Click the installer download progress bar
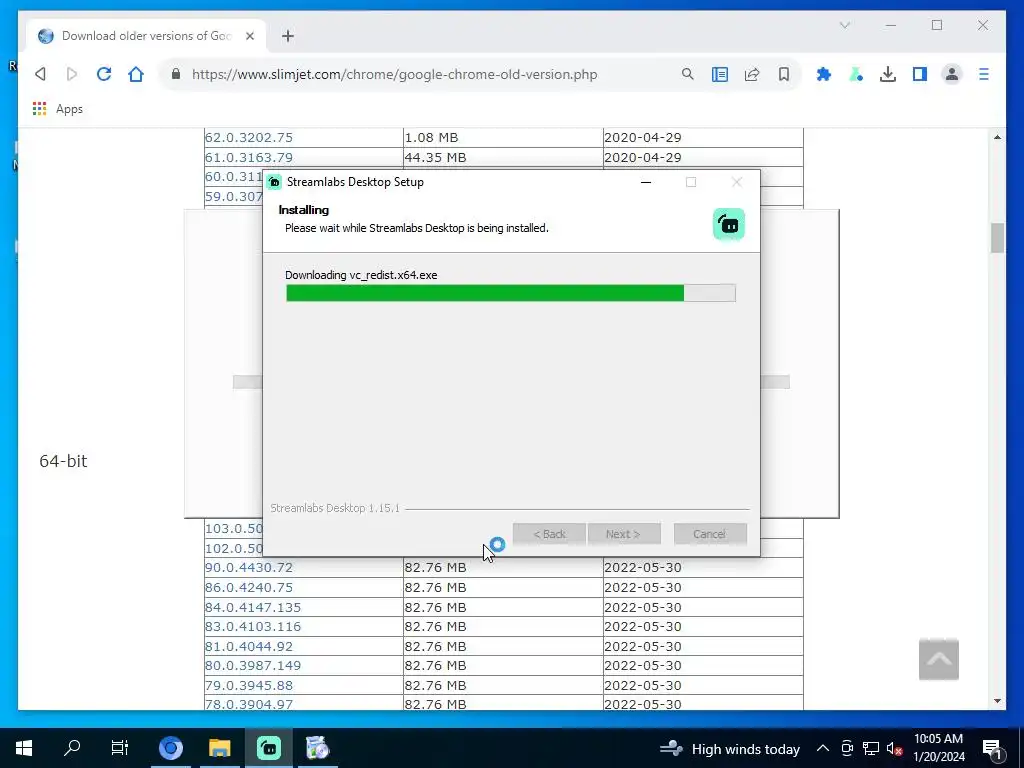This screenshot has width=1024, height=768. [511, 293]
